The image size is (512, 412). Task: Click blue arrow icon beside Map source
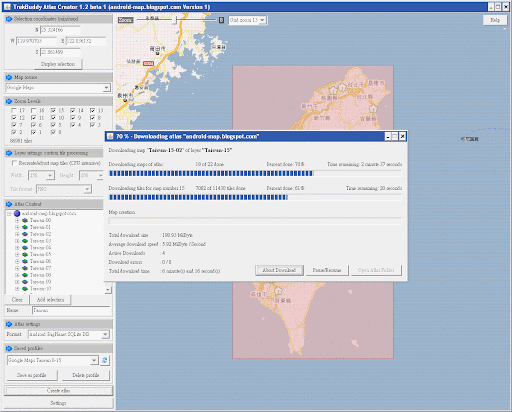pyautogui.click(x=9, y=77)
